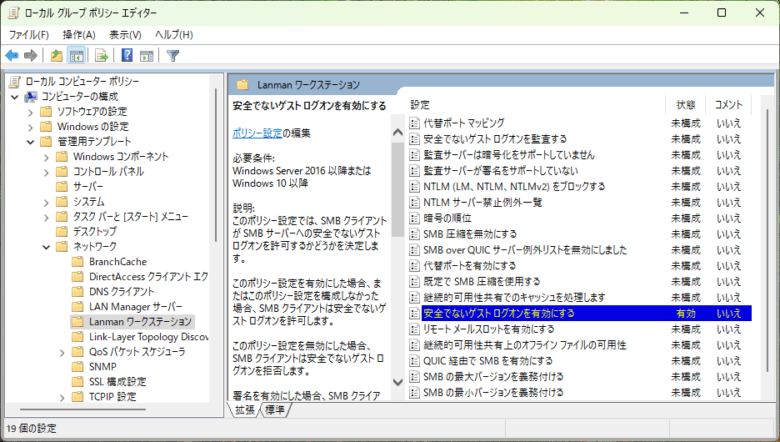Click the Filter funnel toolbar icon
780x442 pixels.
[173, 56]
